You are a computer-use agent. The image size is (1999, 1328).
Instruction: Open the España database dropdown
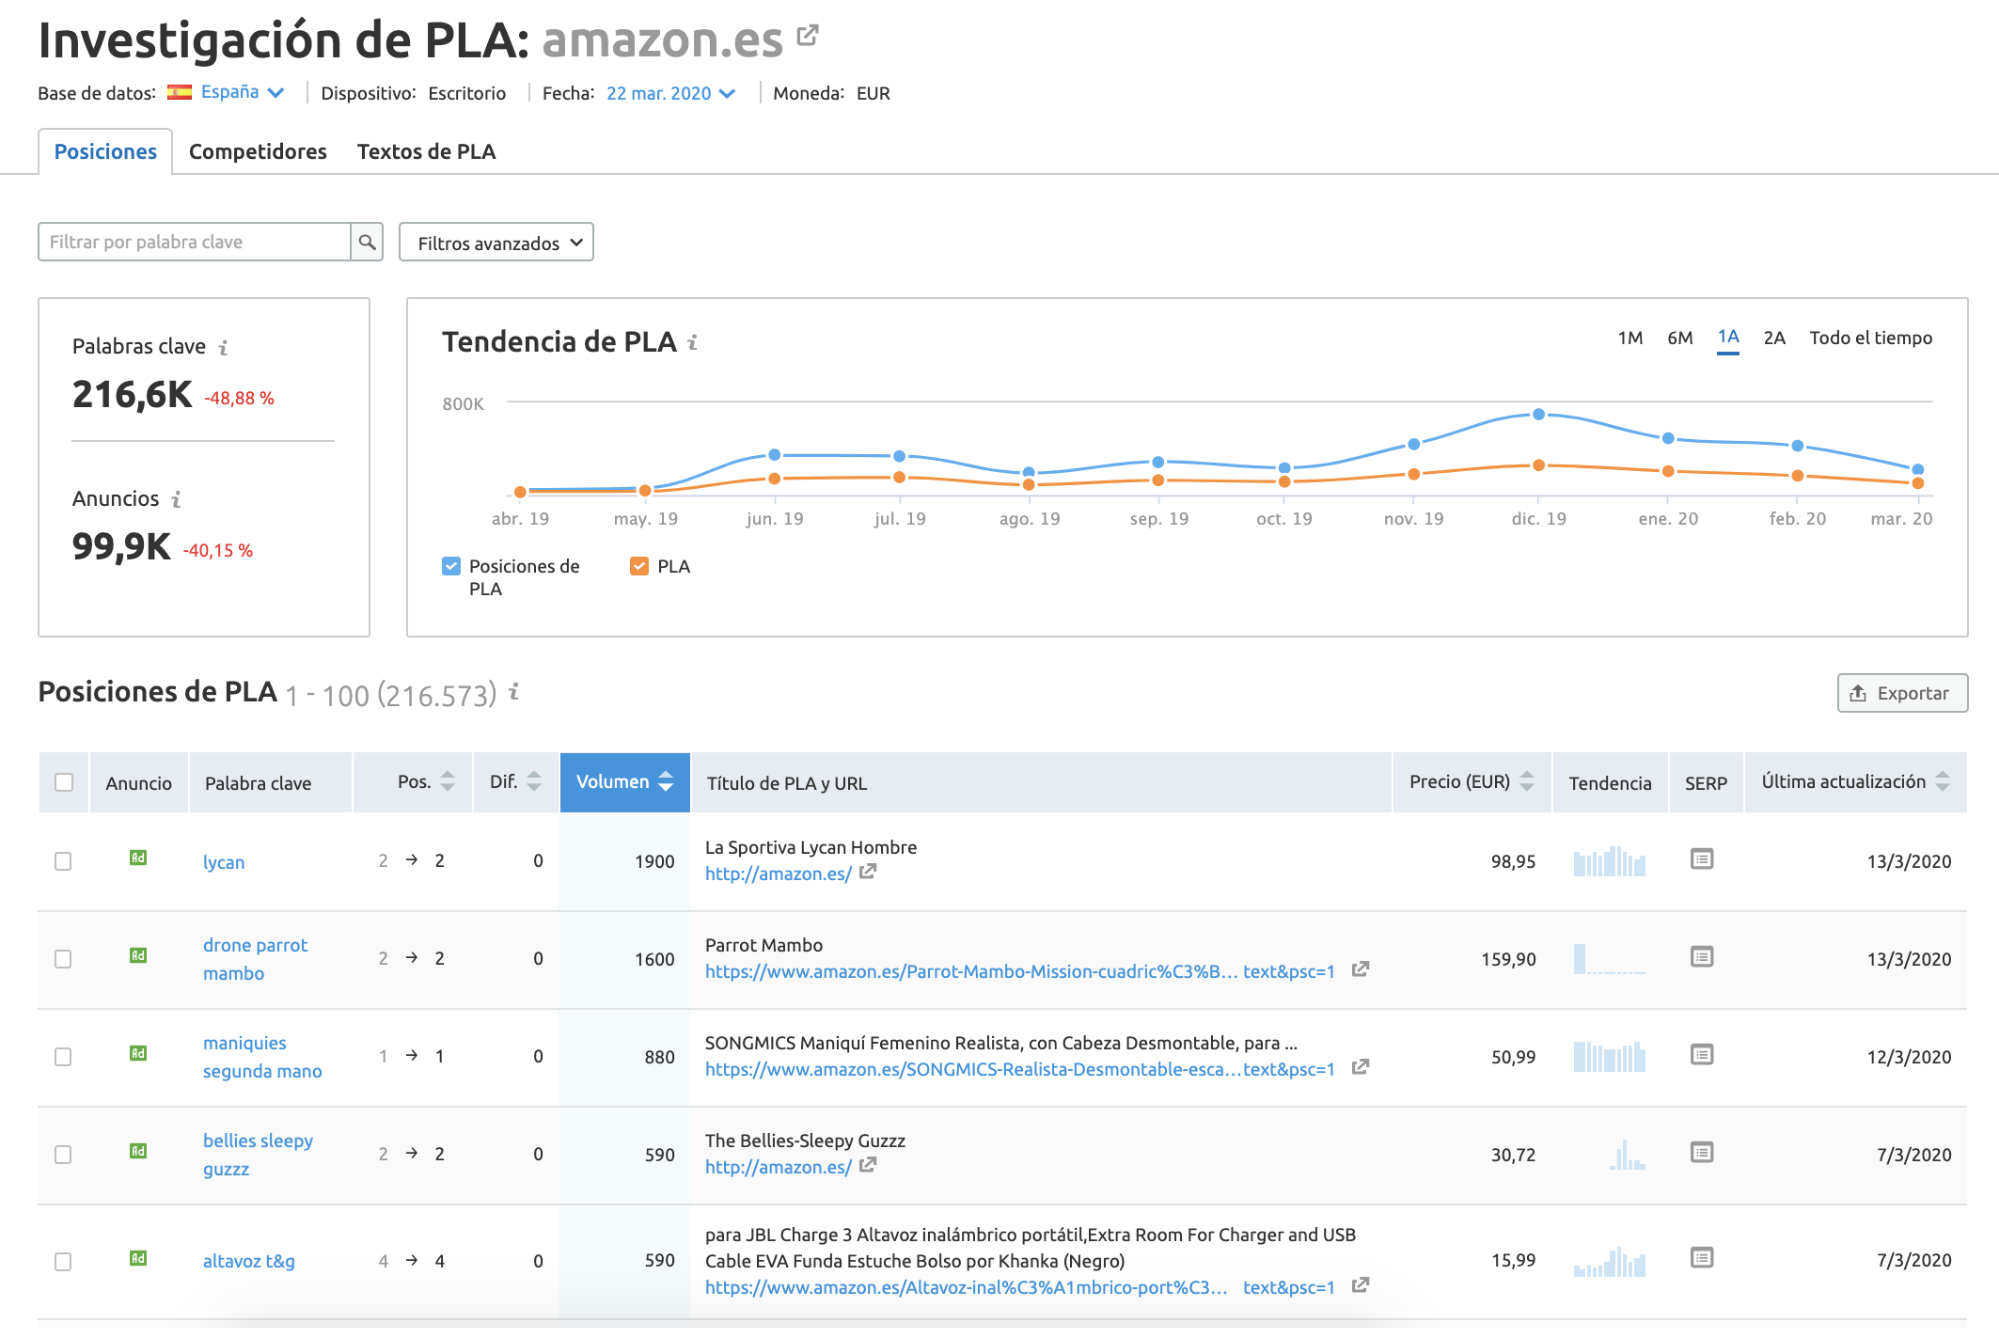243,92
